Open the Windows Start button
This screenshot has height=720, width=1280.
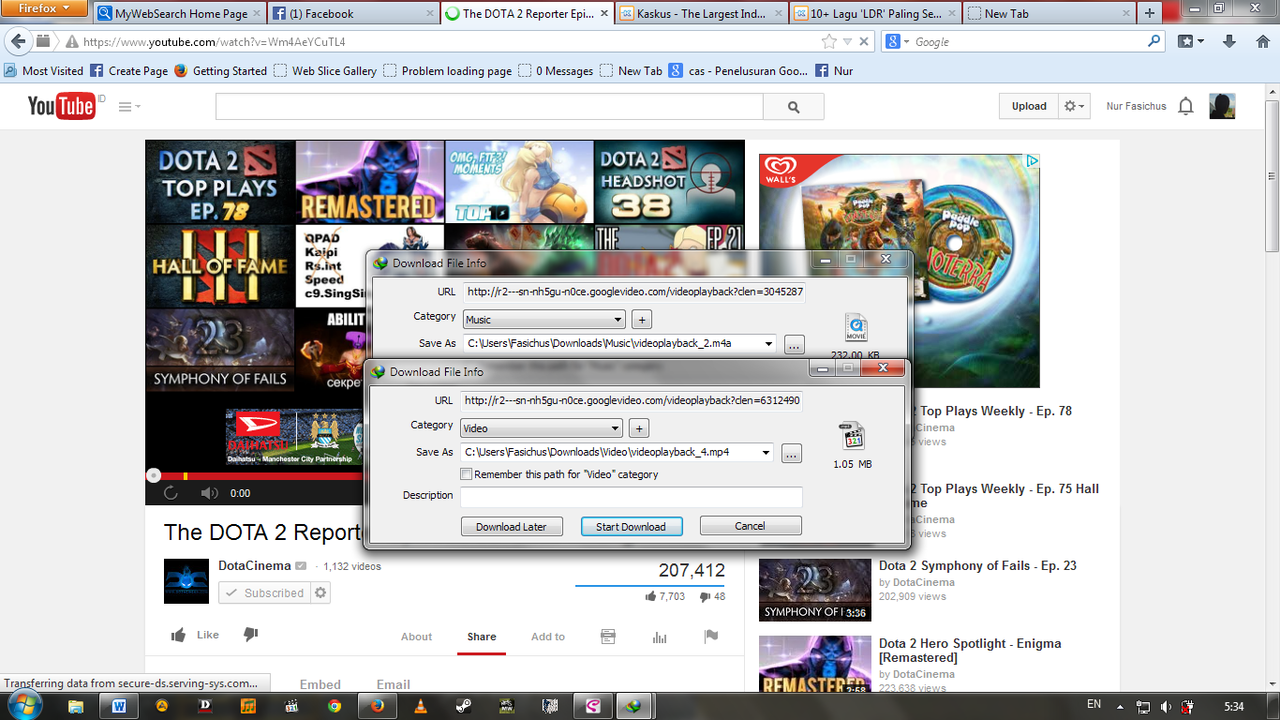click(x=23, y=705)
